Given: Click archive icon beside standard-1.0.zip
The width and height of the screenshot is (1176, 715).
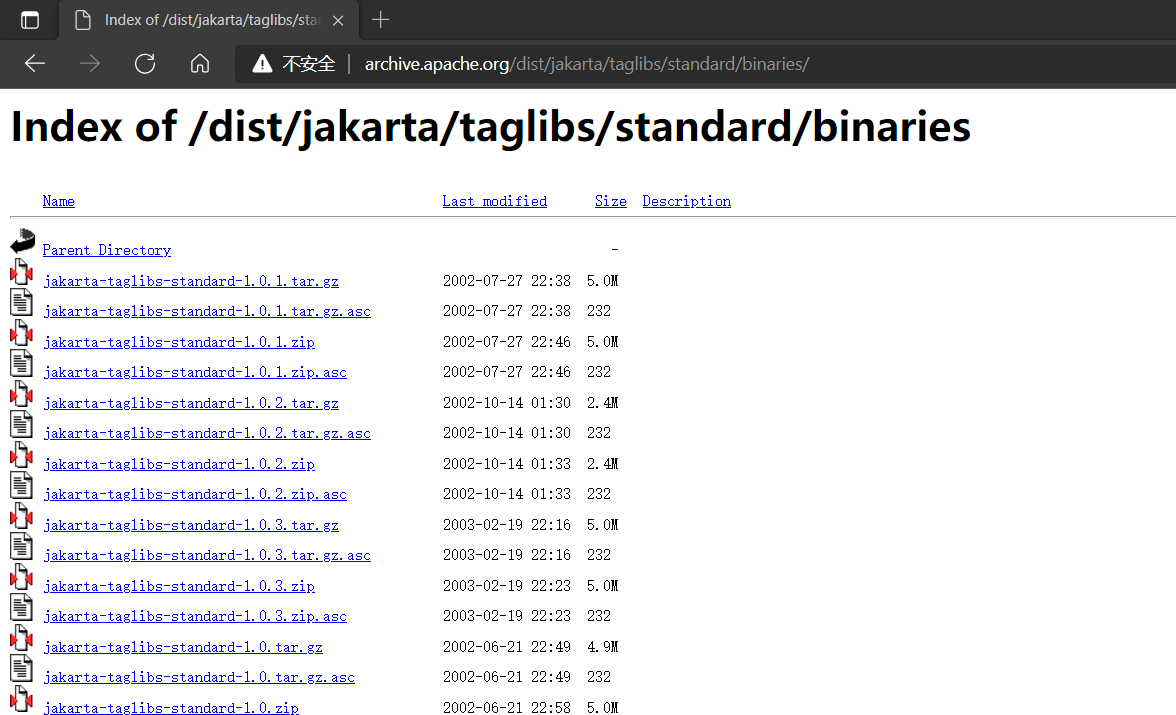Looking at the screenshot, I should click(22, 698).
